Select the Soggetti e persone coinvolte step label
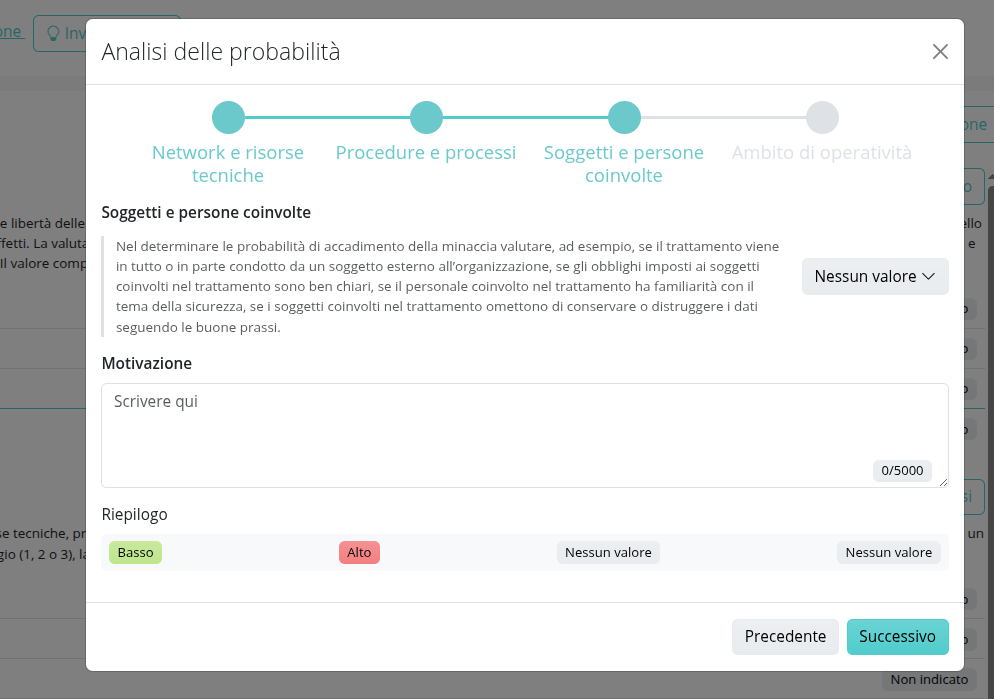Screen dimensions: 994x699 coord(624,164)
